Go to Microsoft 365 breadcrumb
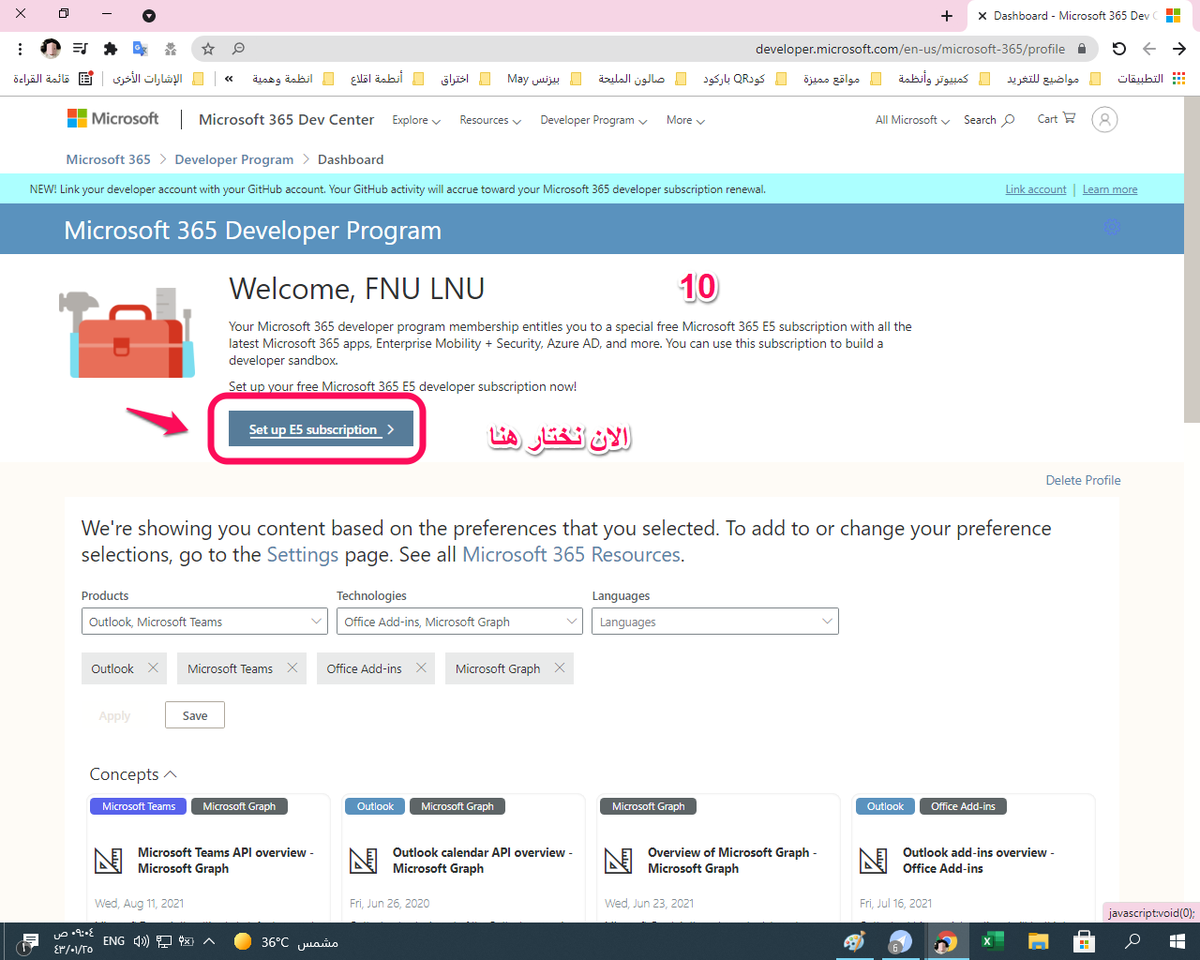Screen dimensions: 1200x960 click(x=108, y=159)
